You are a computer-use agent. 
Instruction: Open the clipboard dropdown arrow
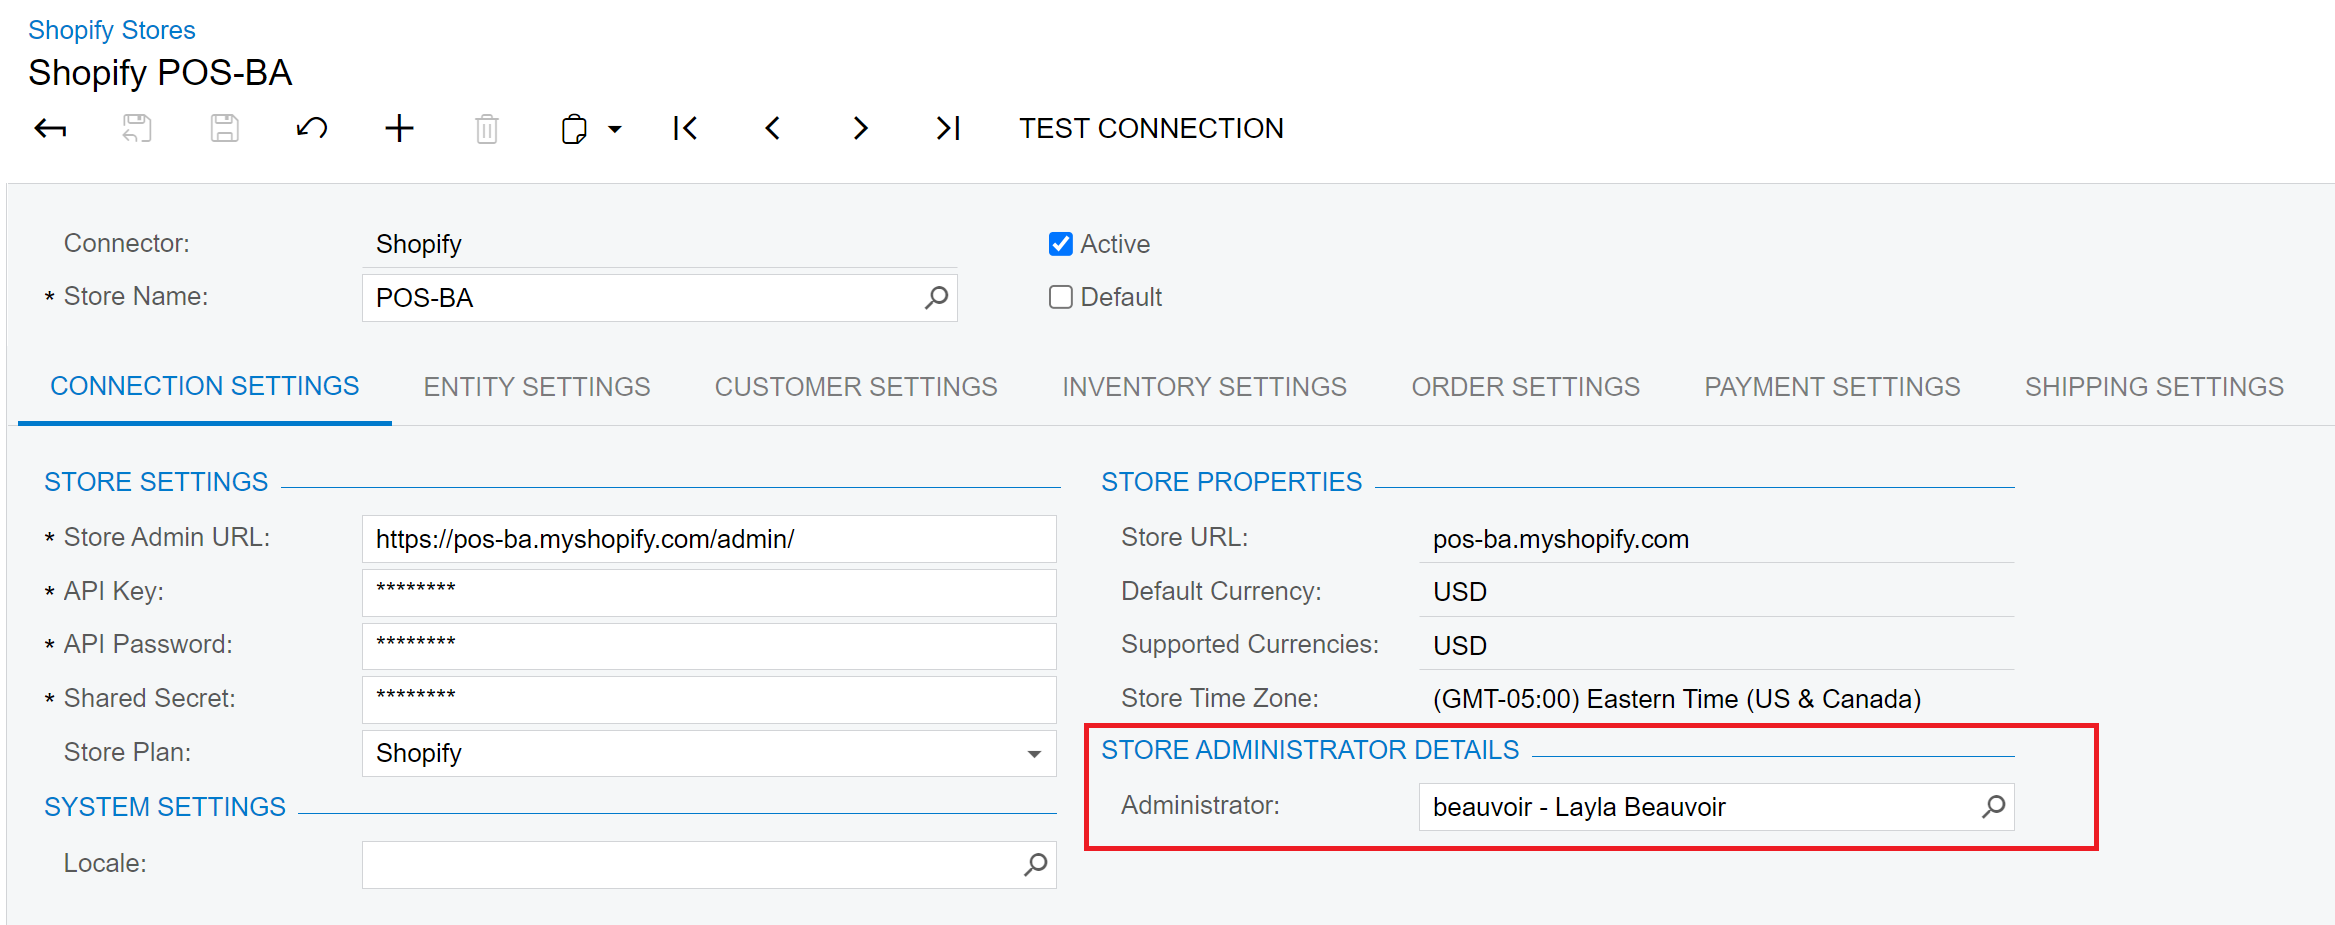click(x=615, y=129)
